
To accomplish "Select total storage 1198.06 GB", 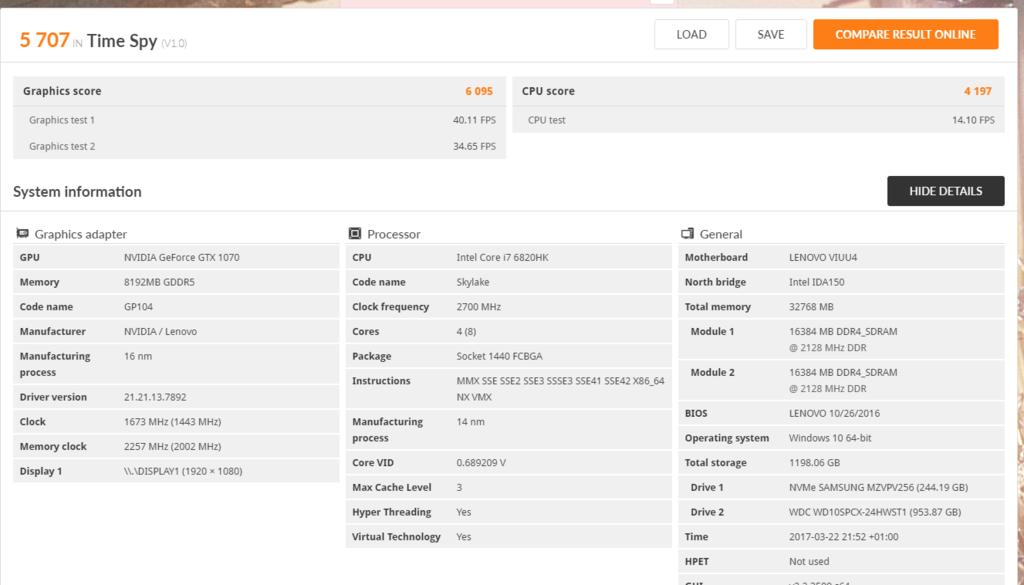I will click(x=814, y=463).
